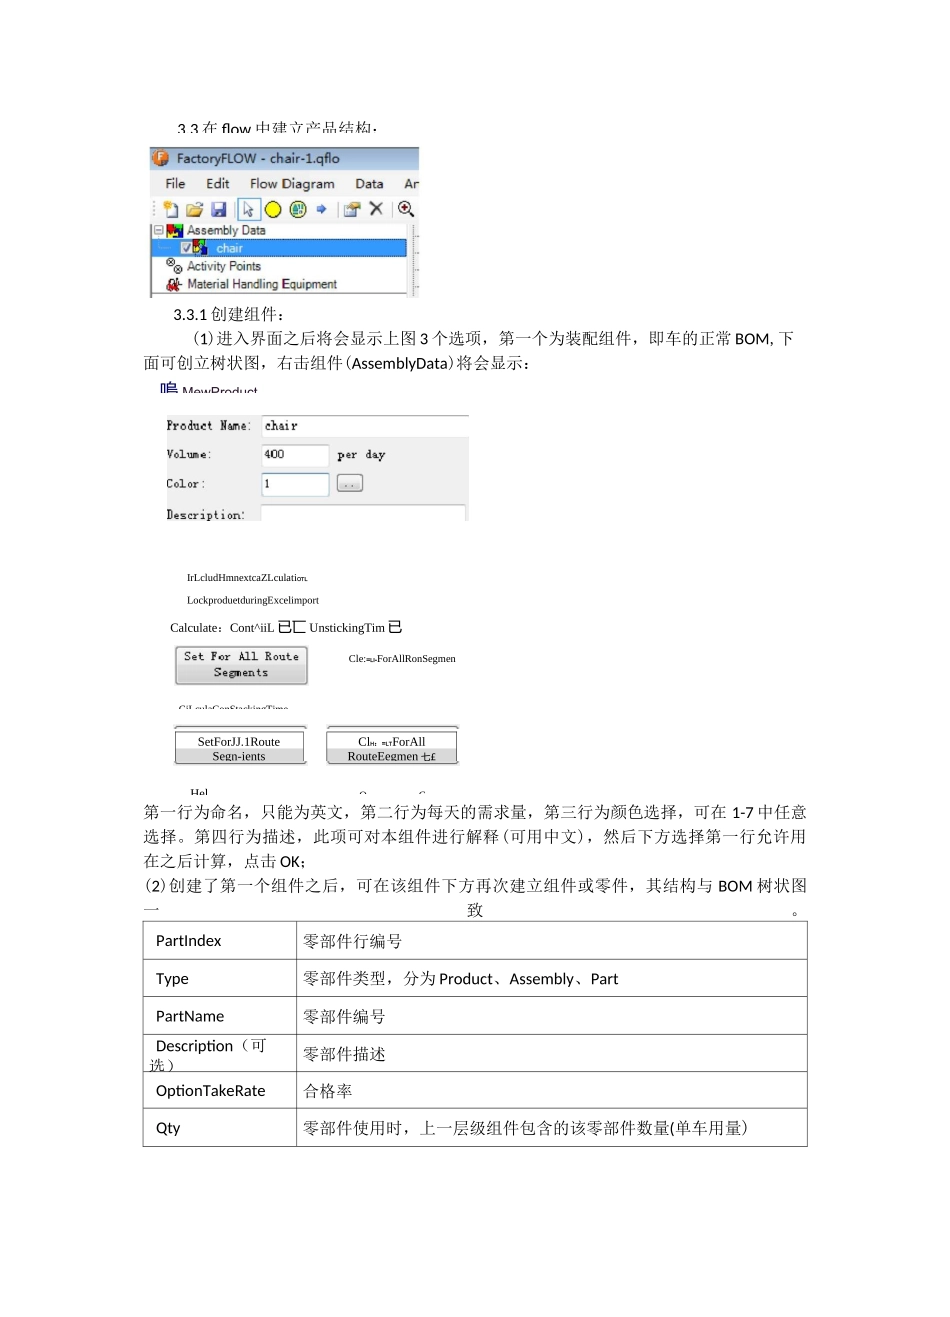This screenshot has height=1317, width=950.
Task: Open the color picker ellipsis button
Action: pyautogui.click(x=350, y=484)
